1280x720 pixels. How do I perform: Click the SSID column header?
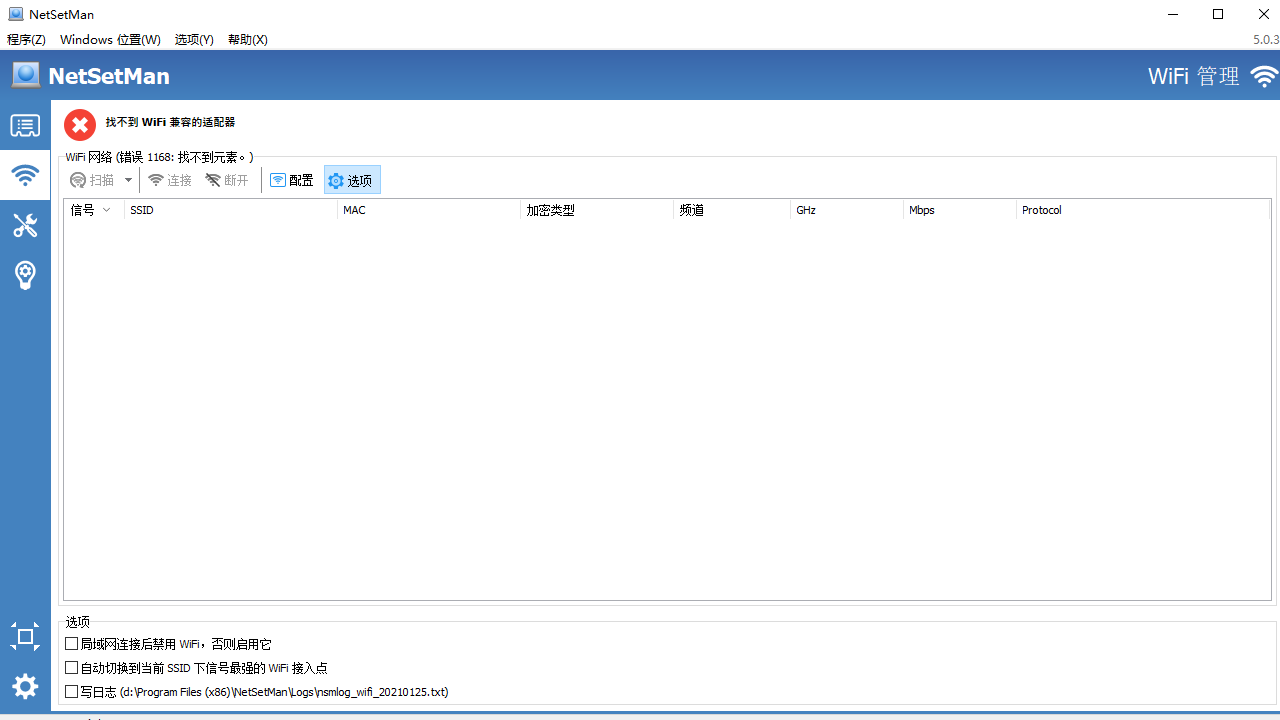(142, 210)
